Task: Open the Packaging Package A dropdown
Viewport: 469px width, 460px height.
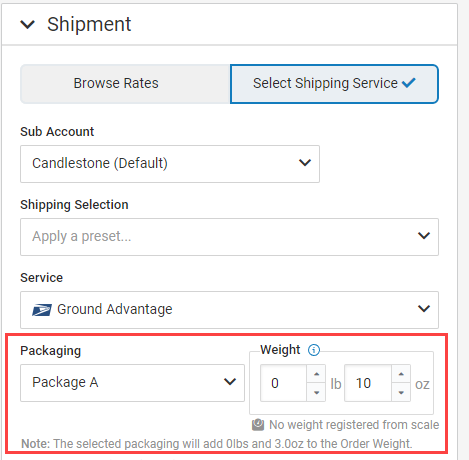Action: (132, 383)
